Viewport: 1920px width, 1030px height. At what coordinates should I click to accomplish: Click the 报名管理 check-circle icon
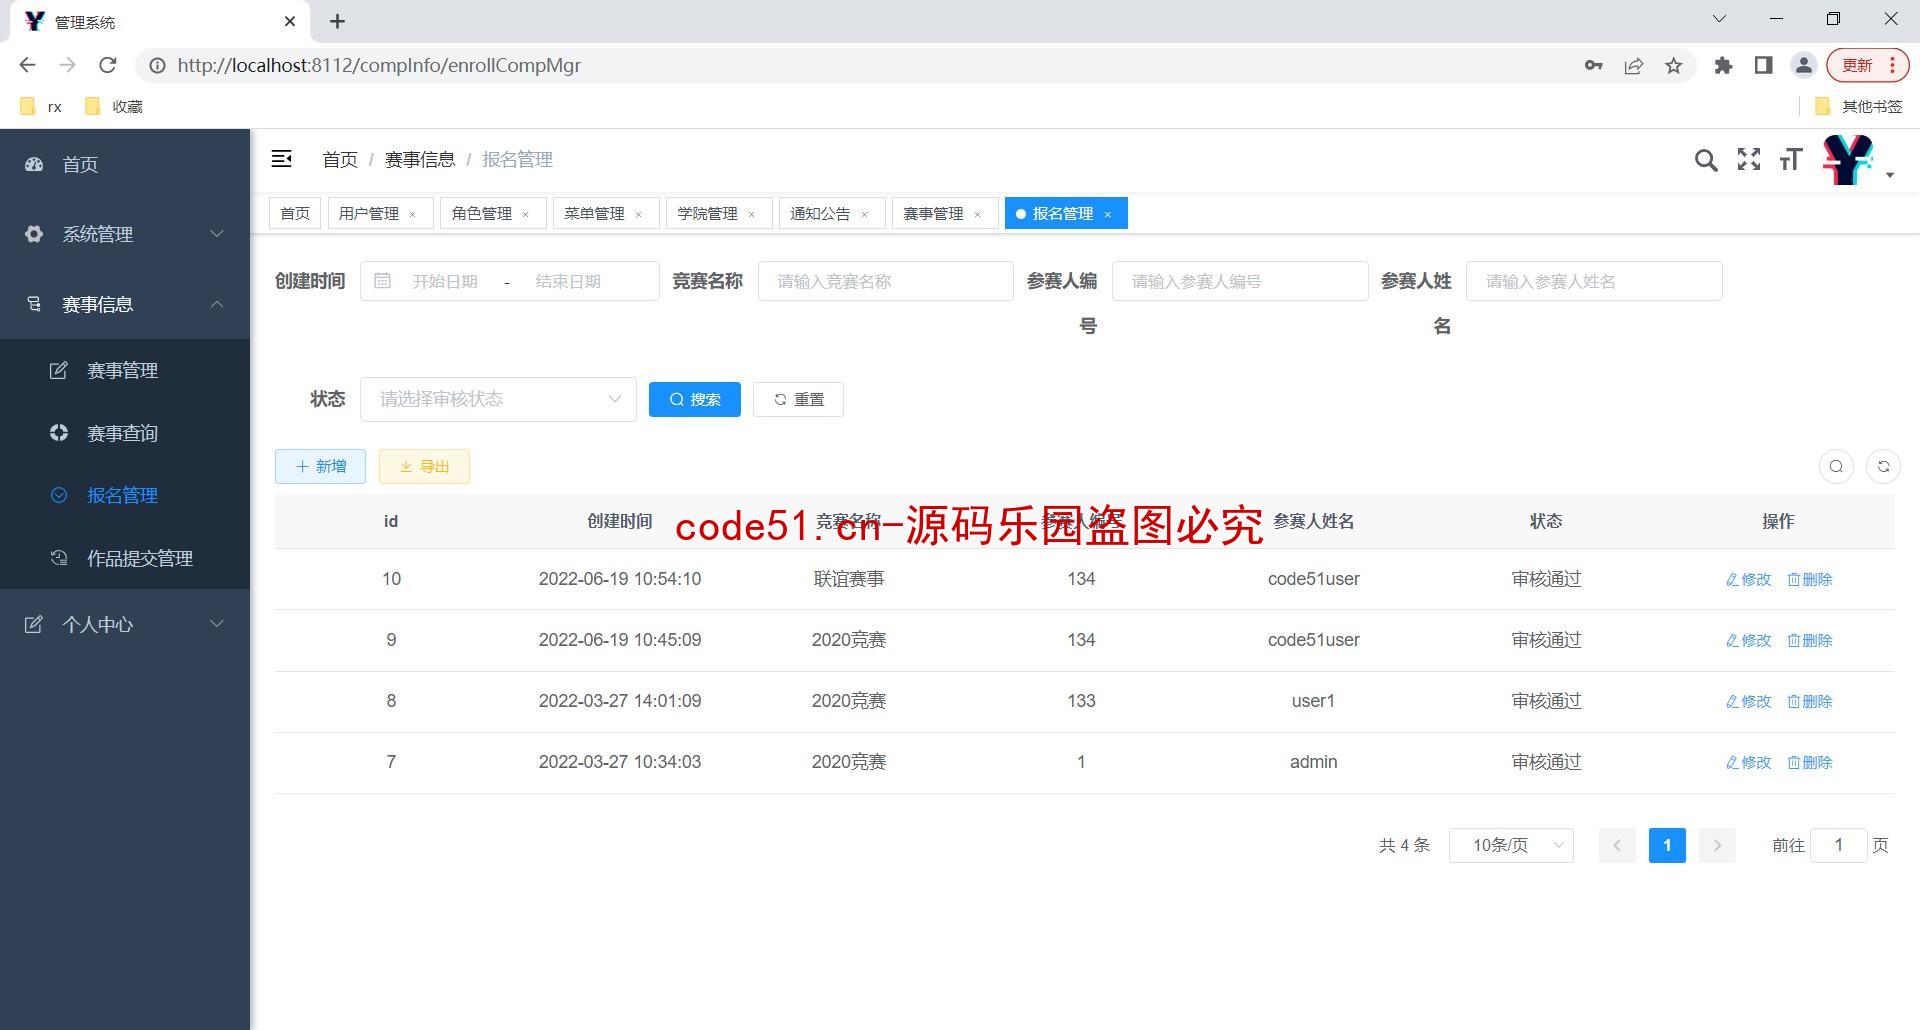[x=59, y=495]
